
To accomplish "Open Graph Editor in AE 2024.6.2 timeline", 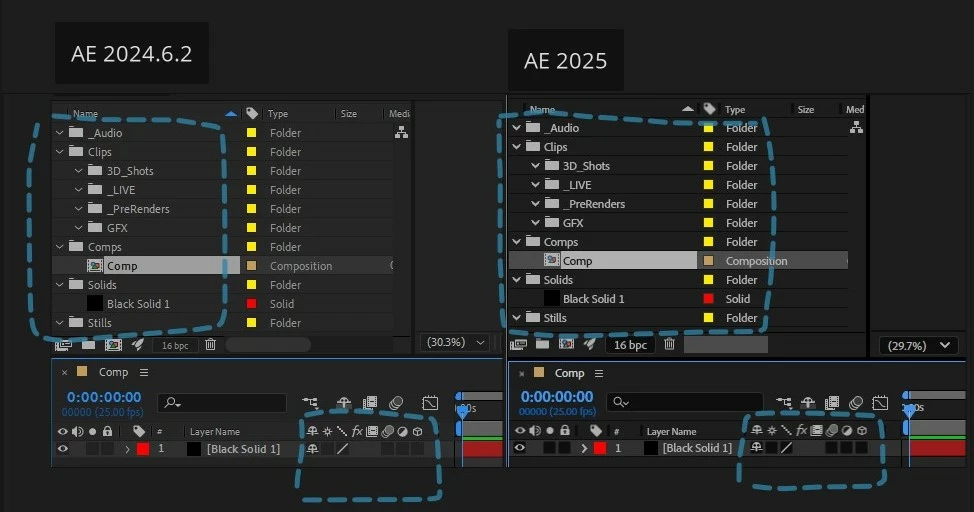I will (430, 403).
